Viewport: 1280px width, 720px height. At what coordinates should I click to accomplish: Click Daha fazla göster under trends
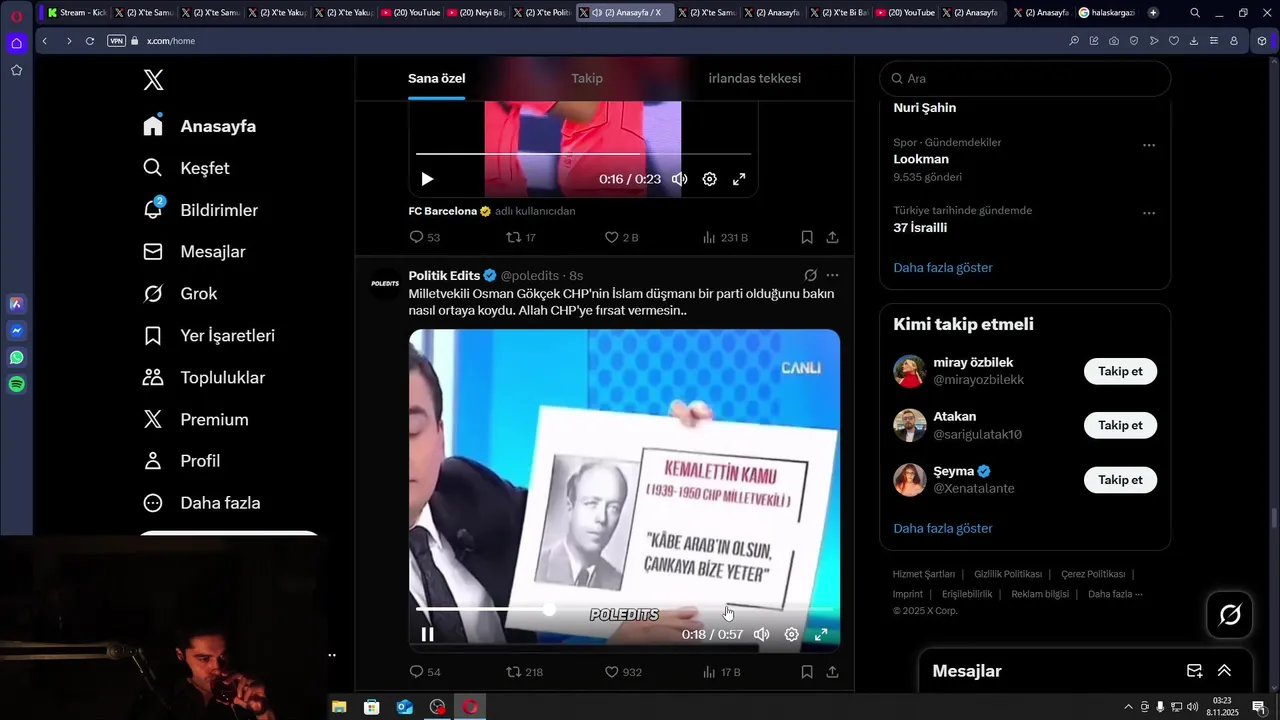point(943,267)
